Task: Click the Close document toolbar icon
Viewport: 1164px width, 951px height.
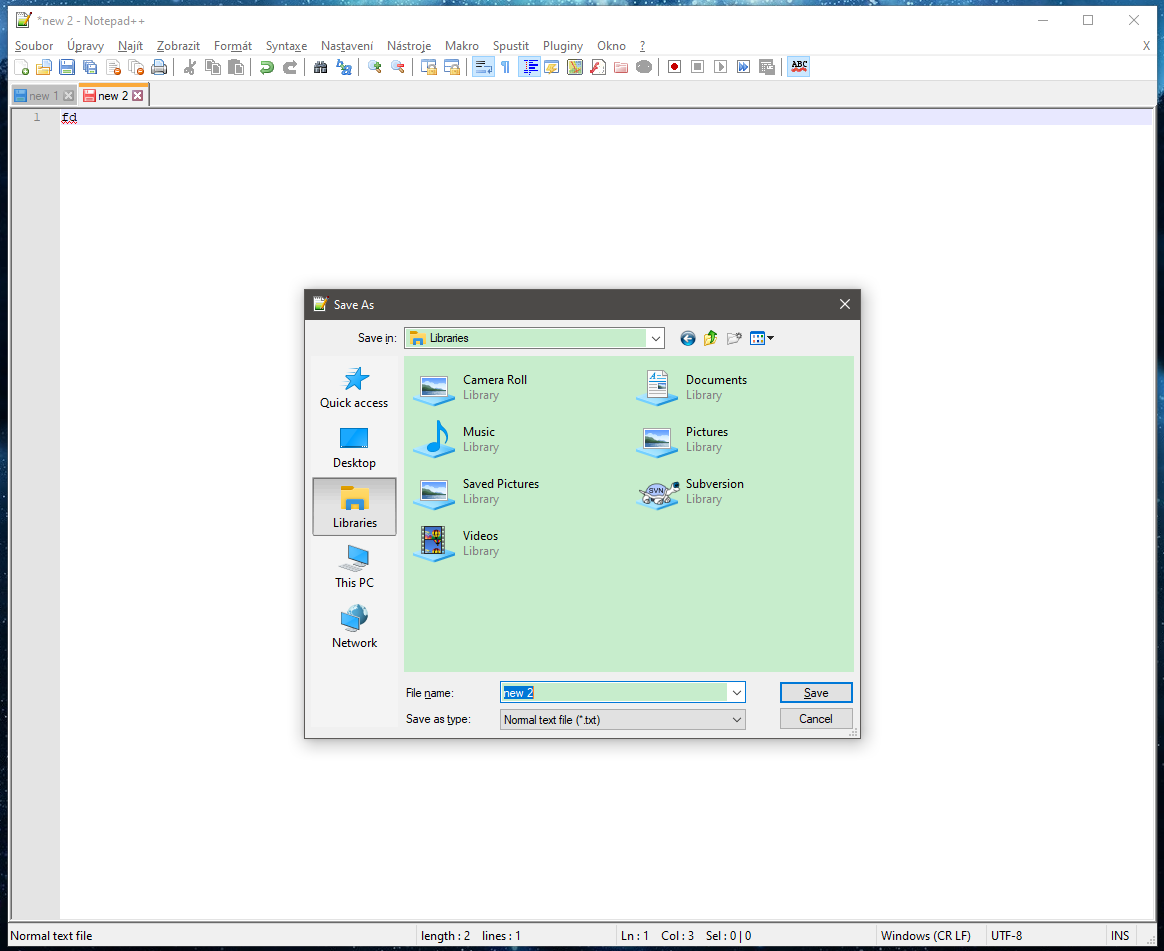Action: point(113,67)
